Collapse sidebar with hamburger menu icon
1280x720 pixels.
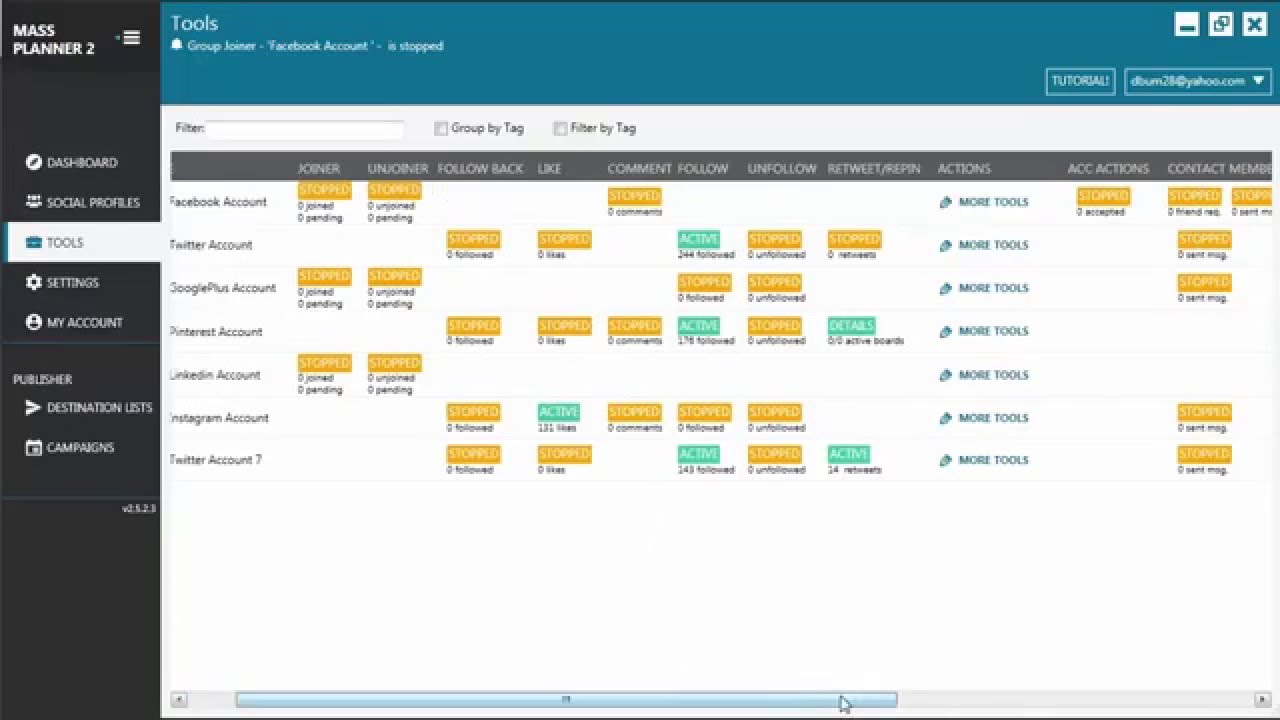coord(130,38)
